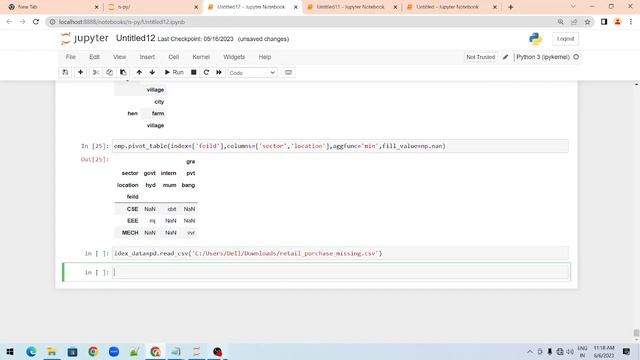This screenshot has width=640, height=360.
Task: Open the taskbar clock and date
Action: tap(604, 351)
